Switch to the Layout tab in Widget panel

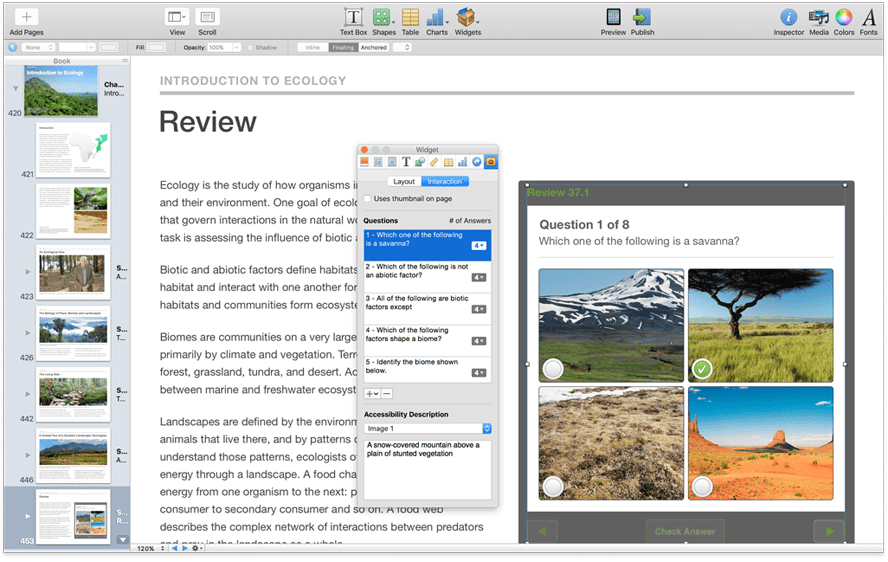(x=404, y=182)
